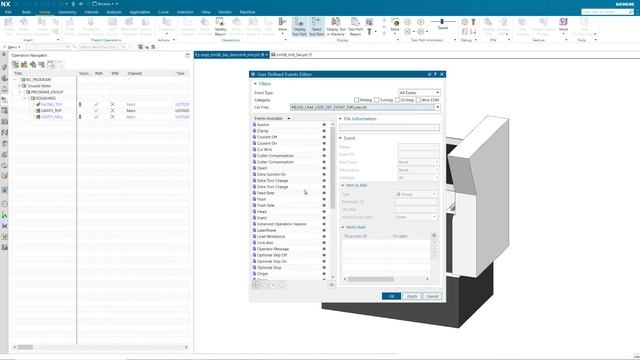This screenshot has width=640, height=360.
Task: Switch to the Geometry ribbon tab
Action: 67,12
